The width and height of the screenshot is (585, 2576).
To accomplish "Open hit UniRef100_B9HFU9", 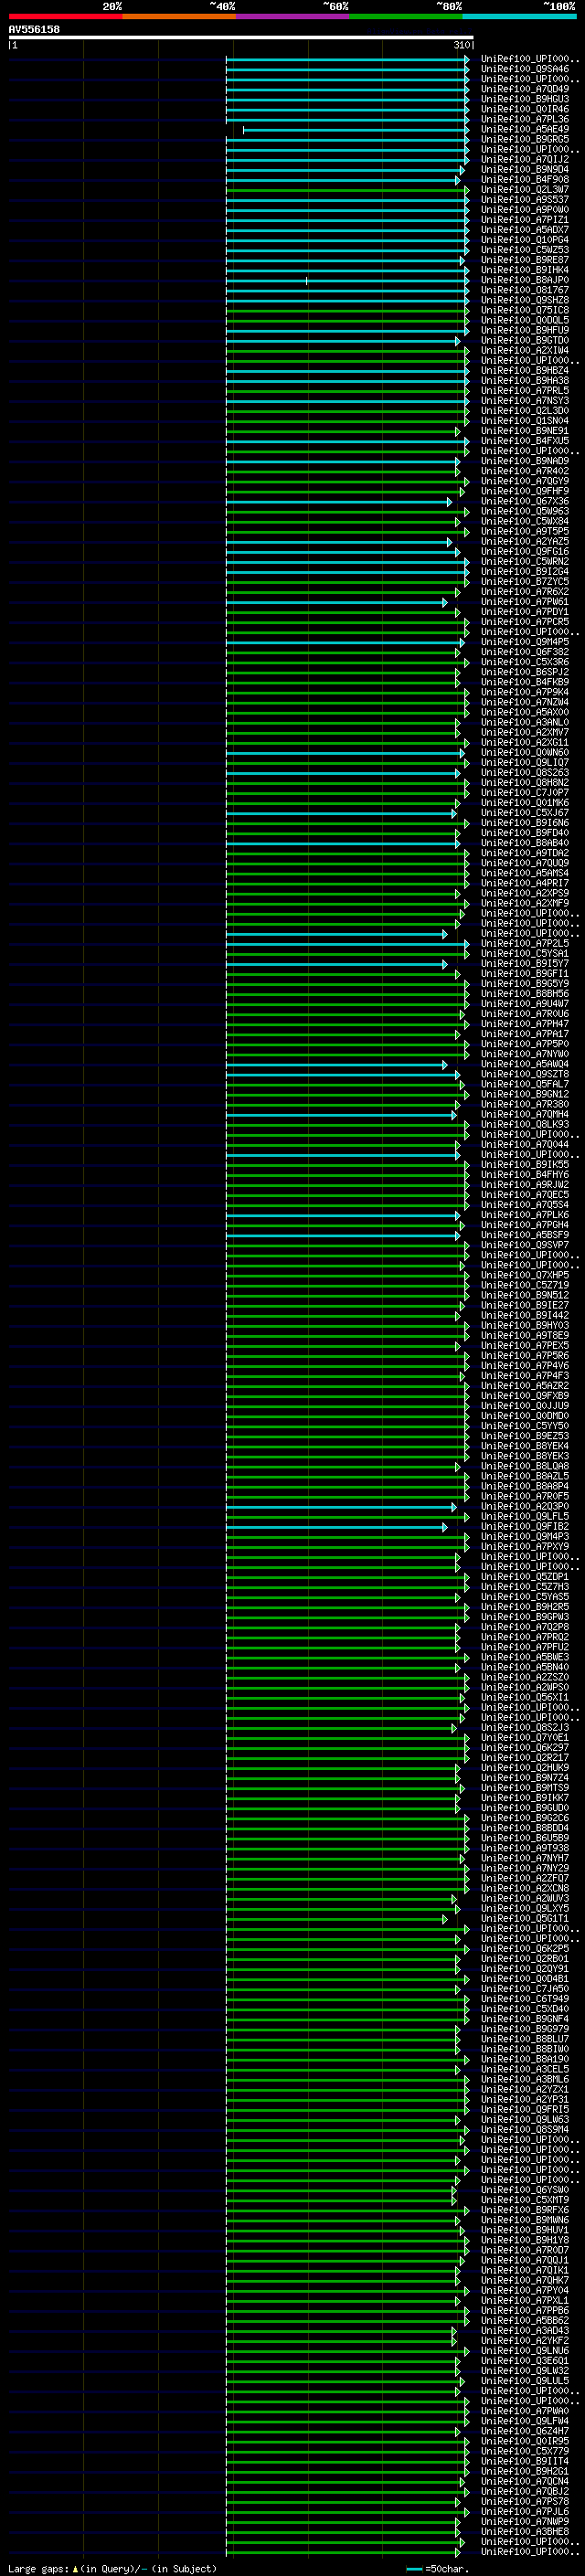I will click(x=525, y=330).
